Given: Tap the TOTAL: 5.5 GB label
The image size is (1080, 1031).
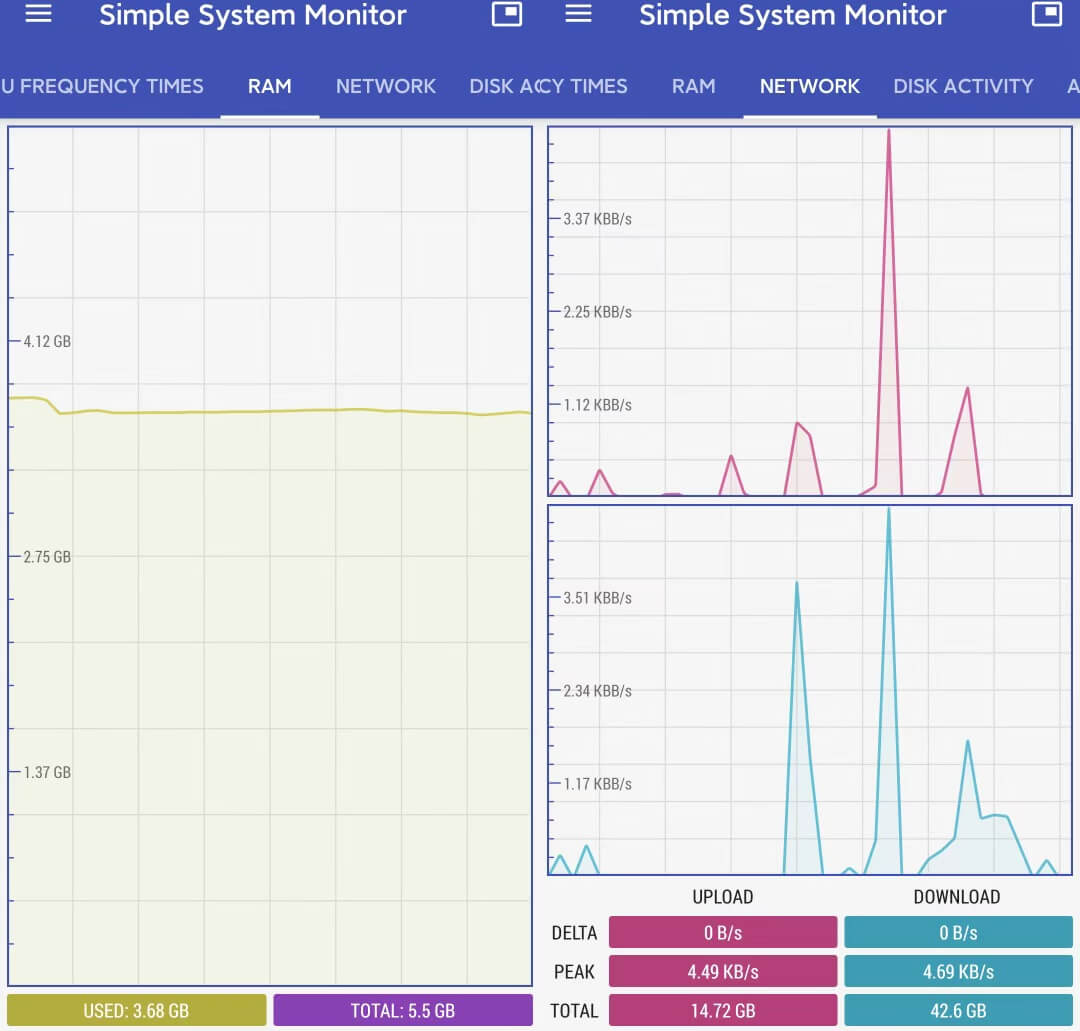Looking at the screenshot, I should click(403, 1010).
